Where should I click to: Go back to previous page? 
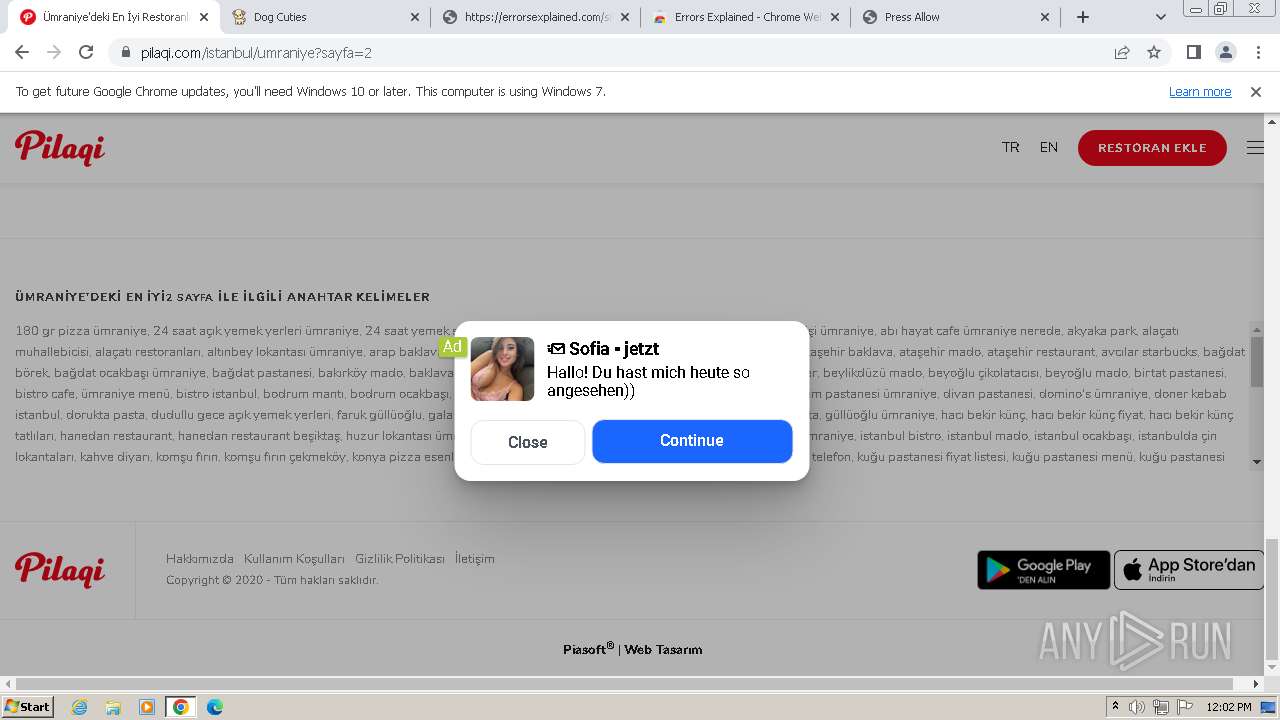(x=22, y=52)
